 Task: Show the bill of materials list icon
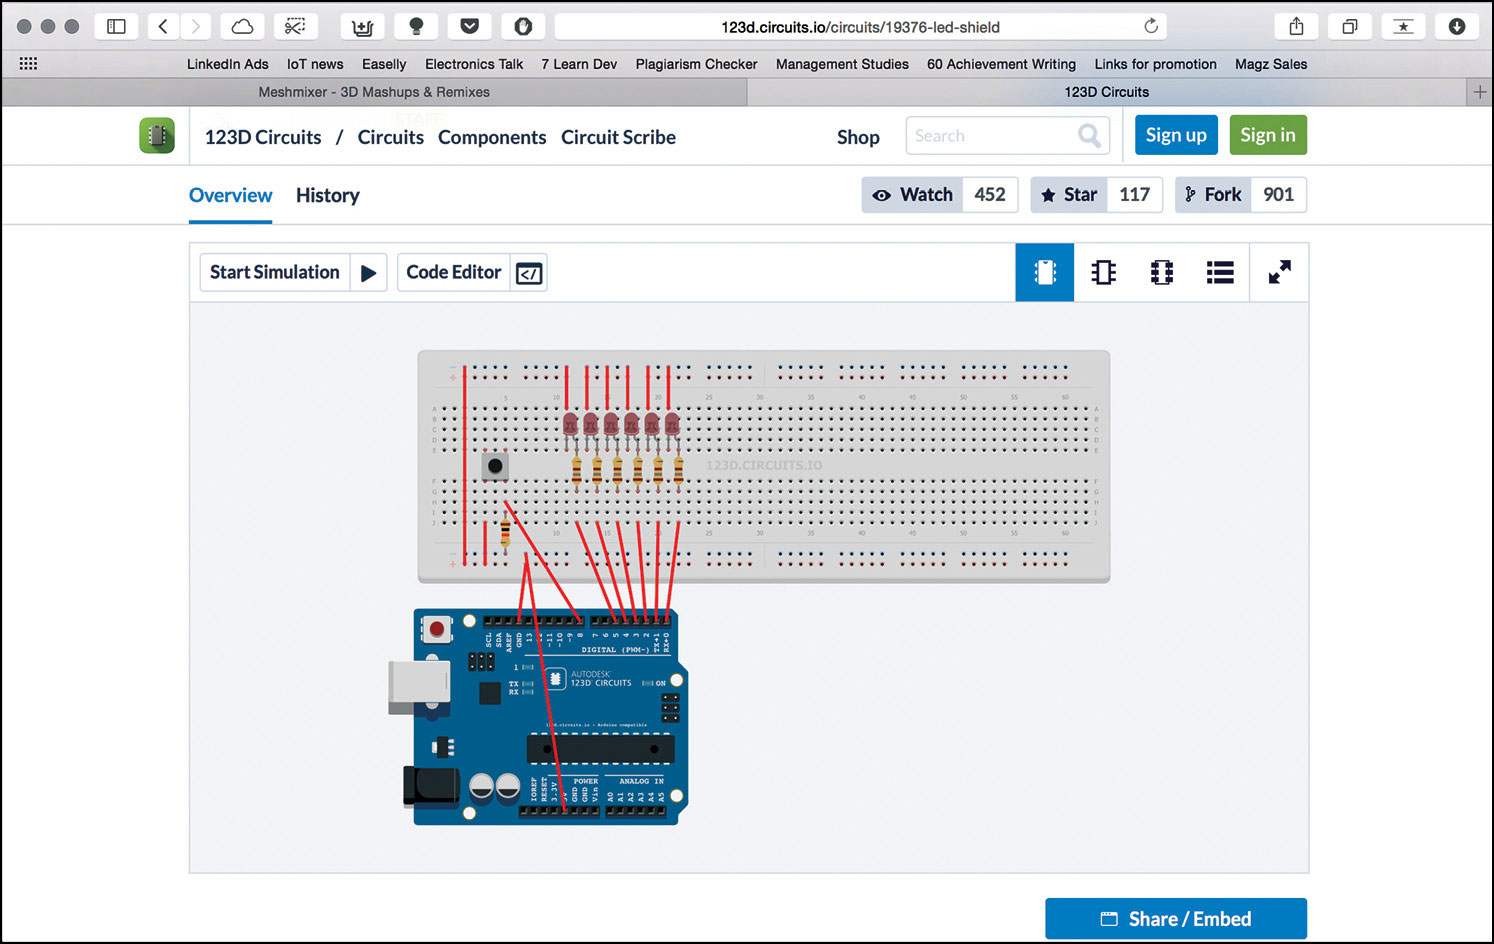(1219, 272)
